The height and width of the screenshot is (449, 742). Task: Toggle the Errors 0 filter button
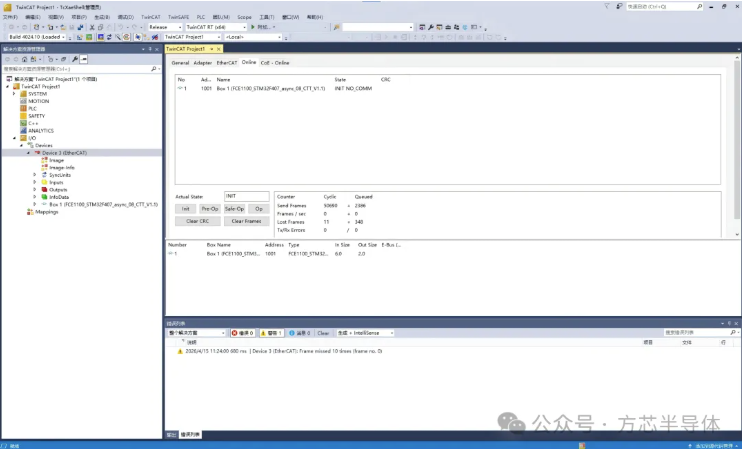coord(242,333)
